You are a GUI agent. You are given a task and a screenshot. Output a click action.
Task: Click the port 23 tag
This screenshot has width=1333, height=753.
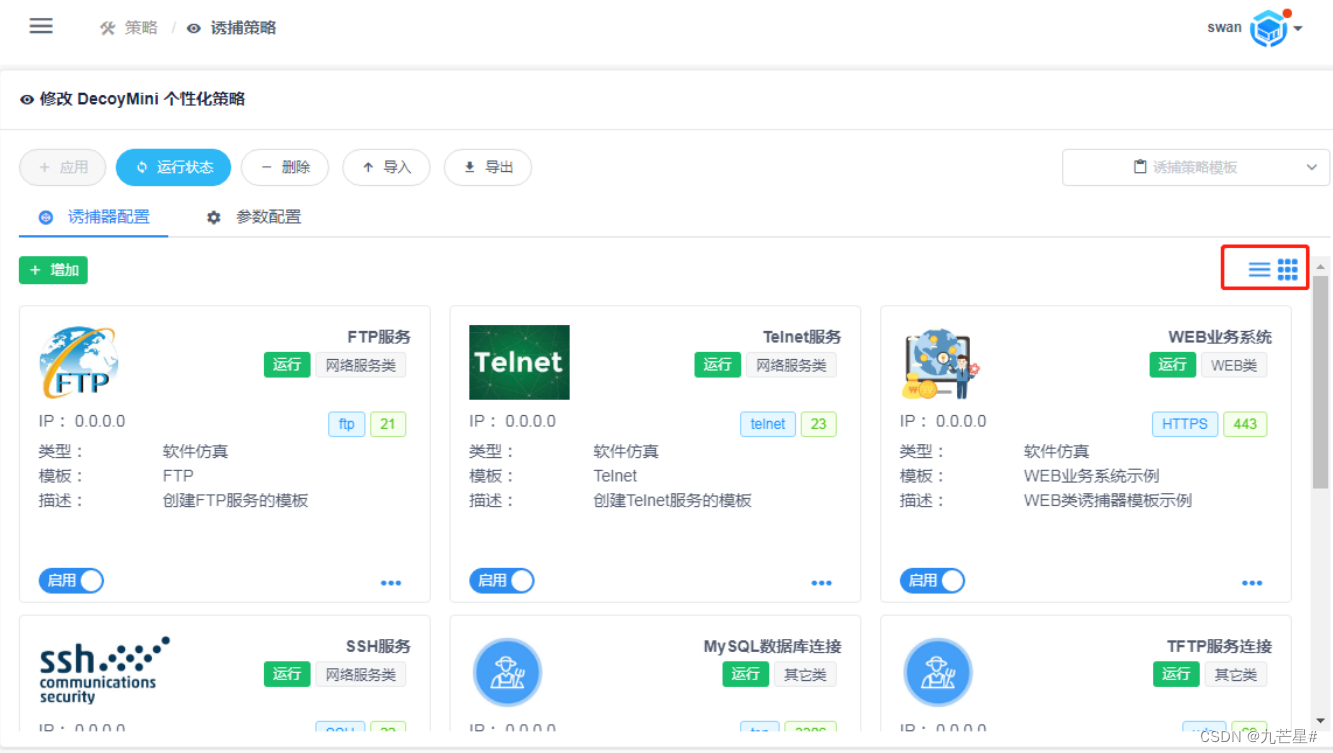[818, 424]
